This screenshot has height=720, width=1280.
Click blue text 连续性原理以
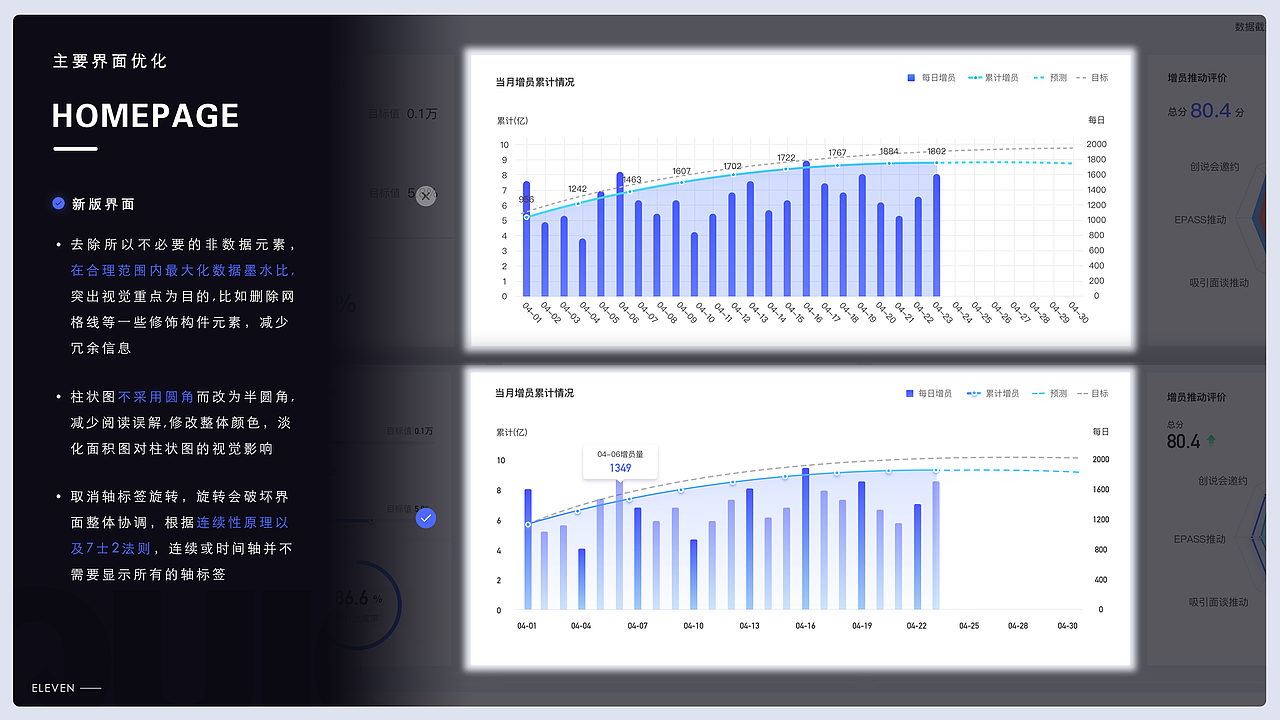pos(243,522)
